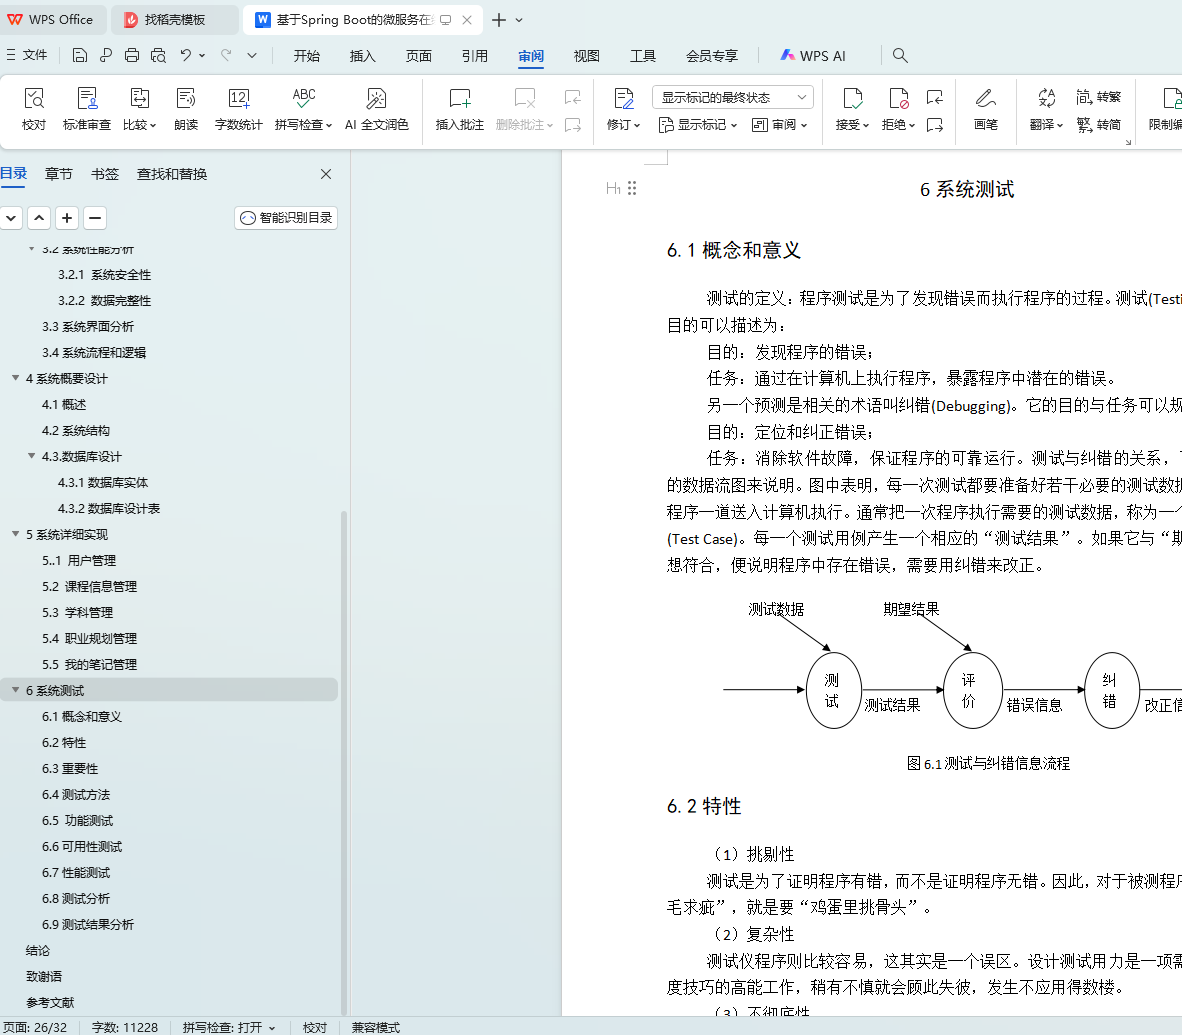
Task: Open the 找稻壳模板 tab
Action: point(175,20)
